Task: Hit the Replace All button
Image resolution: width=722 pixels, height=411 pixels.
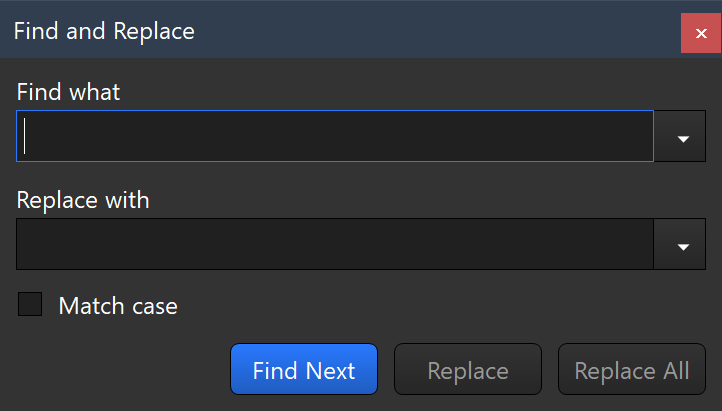Action: (x=631, y=370)
